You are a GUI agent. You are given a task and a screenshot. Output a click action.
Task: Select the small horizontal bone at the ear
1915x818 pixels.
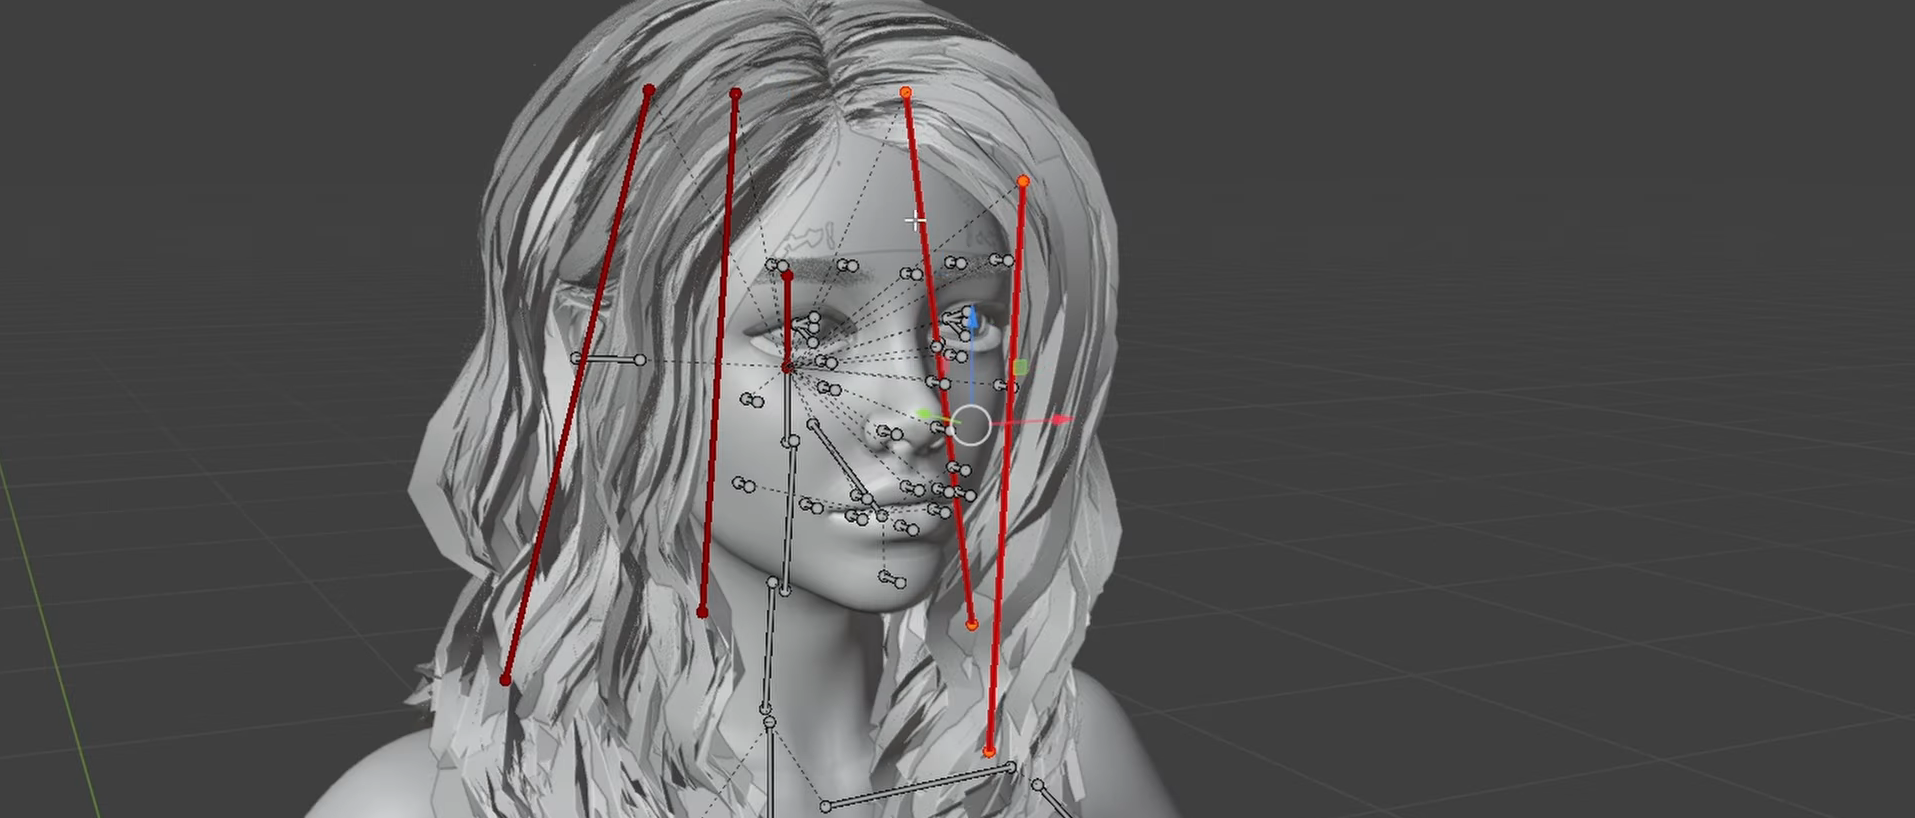pos(608,358)
